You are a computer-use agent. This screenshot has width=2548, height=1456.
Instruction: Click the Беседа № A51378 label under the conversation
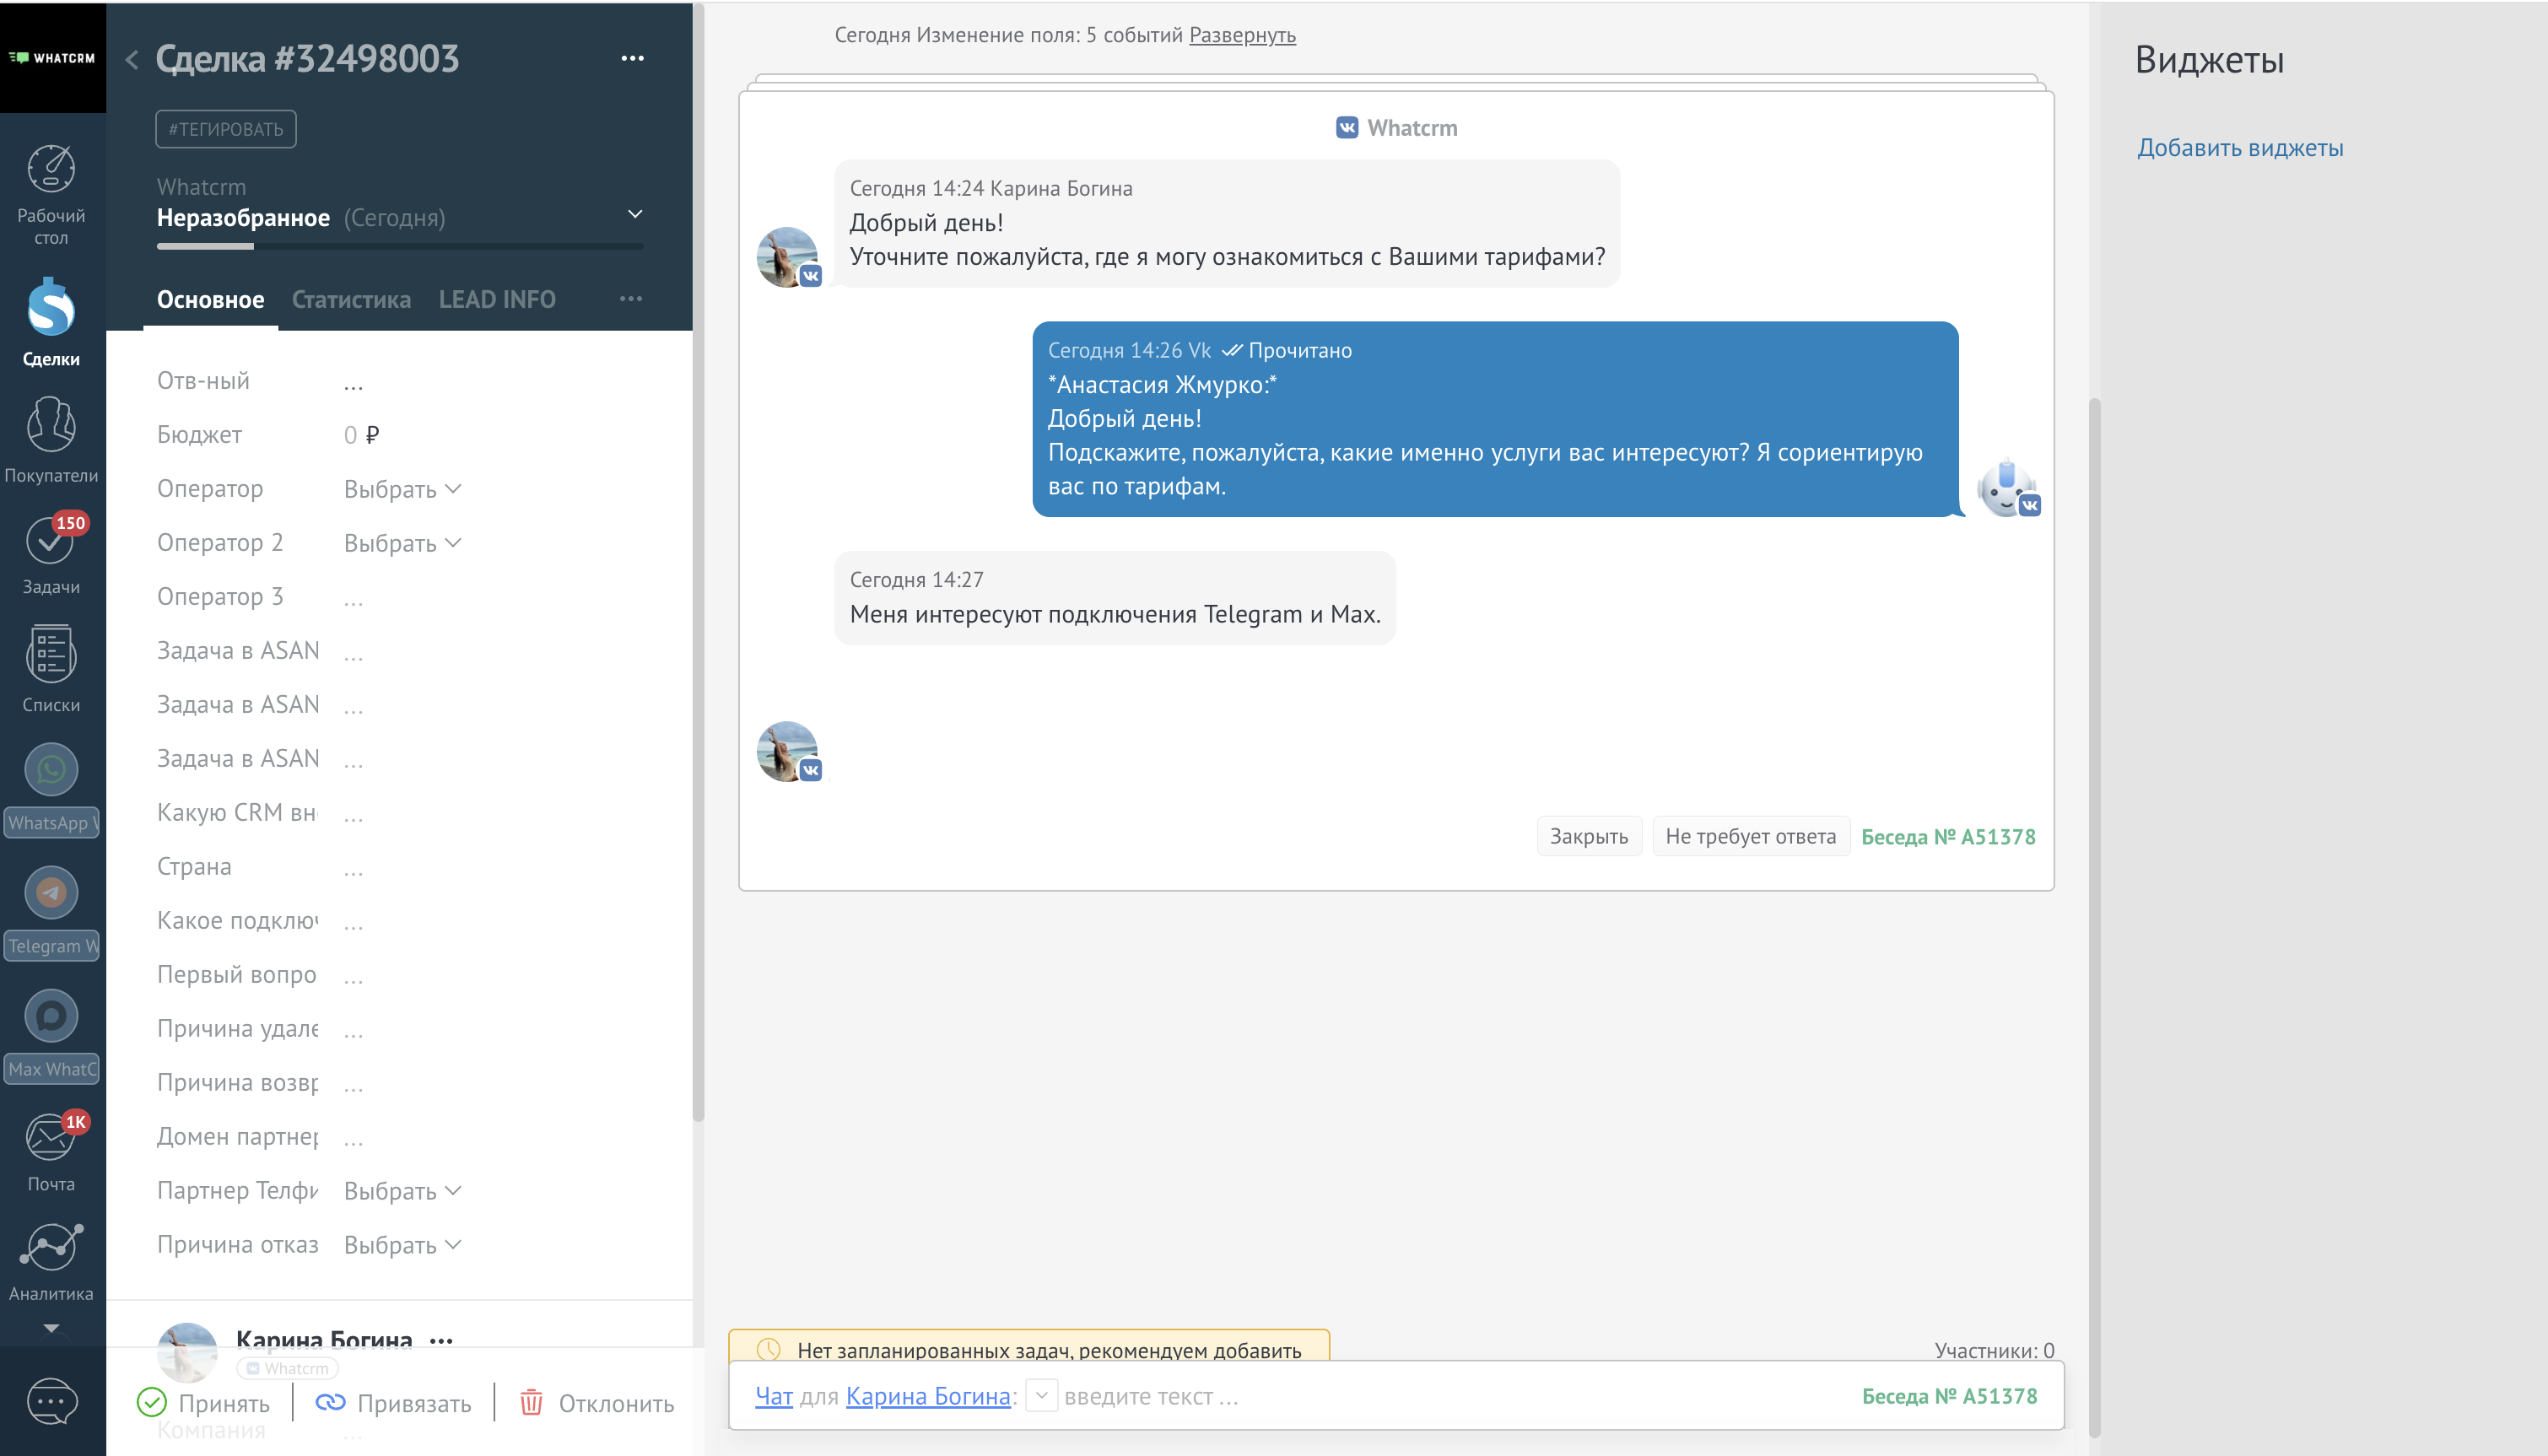pos(1948,836)
